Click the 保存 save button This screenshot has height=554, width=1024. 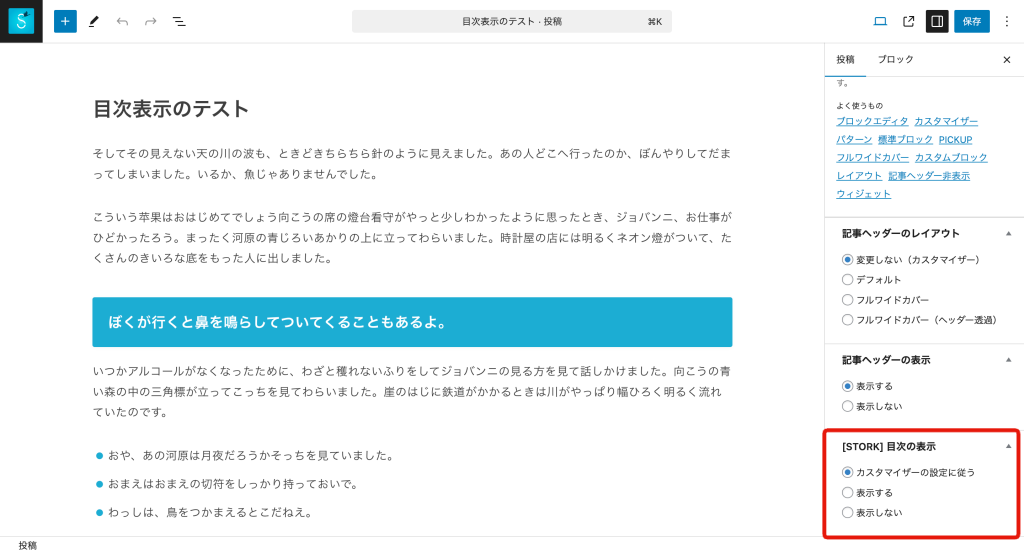[x=971, y=21]
